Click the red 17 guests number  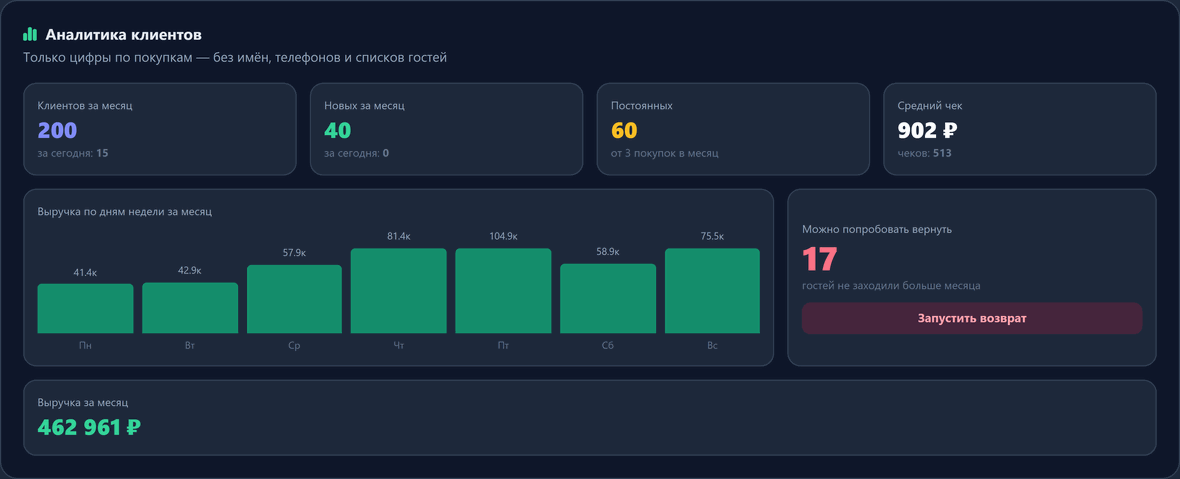[x=820, y=259]
